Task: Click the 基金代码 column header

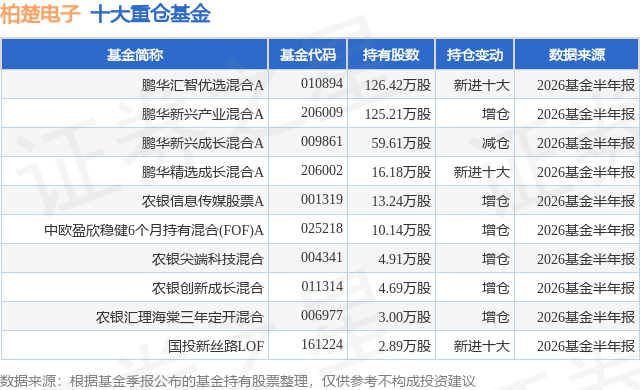Action: [x=307, y=54]
